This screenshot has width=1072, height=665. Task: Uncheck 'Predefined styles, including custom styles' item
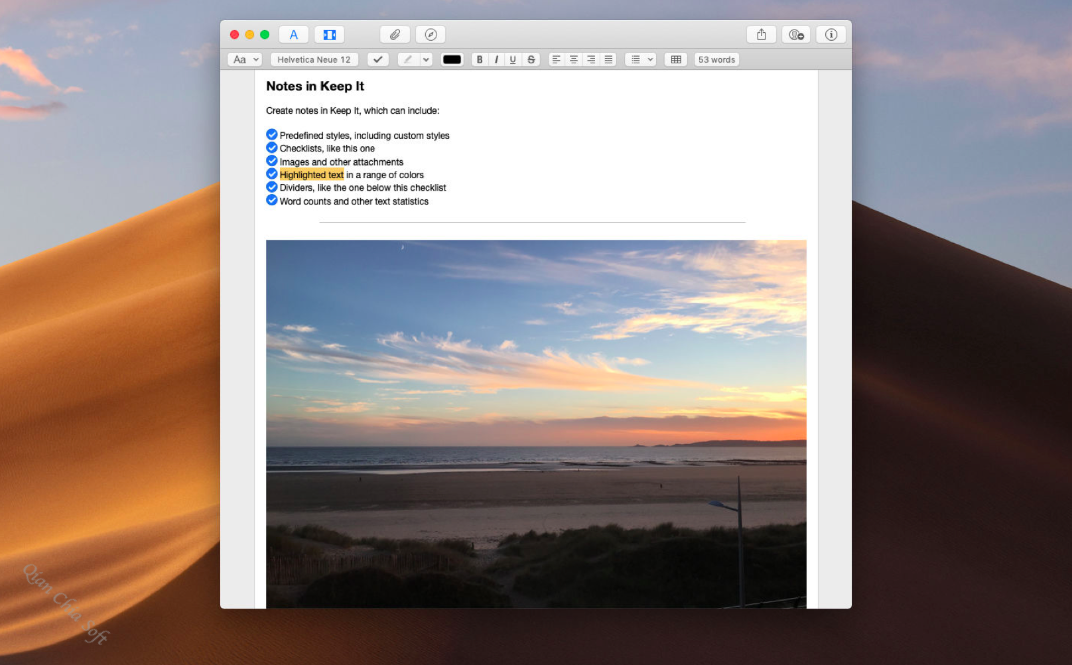271,135
